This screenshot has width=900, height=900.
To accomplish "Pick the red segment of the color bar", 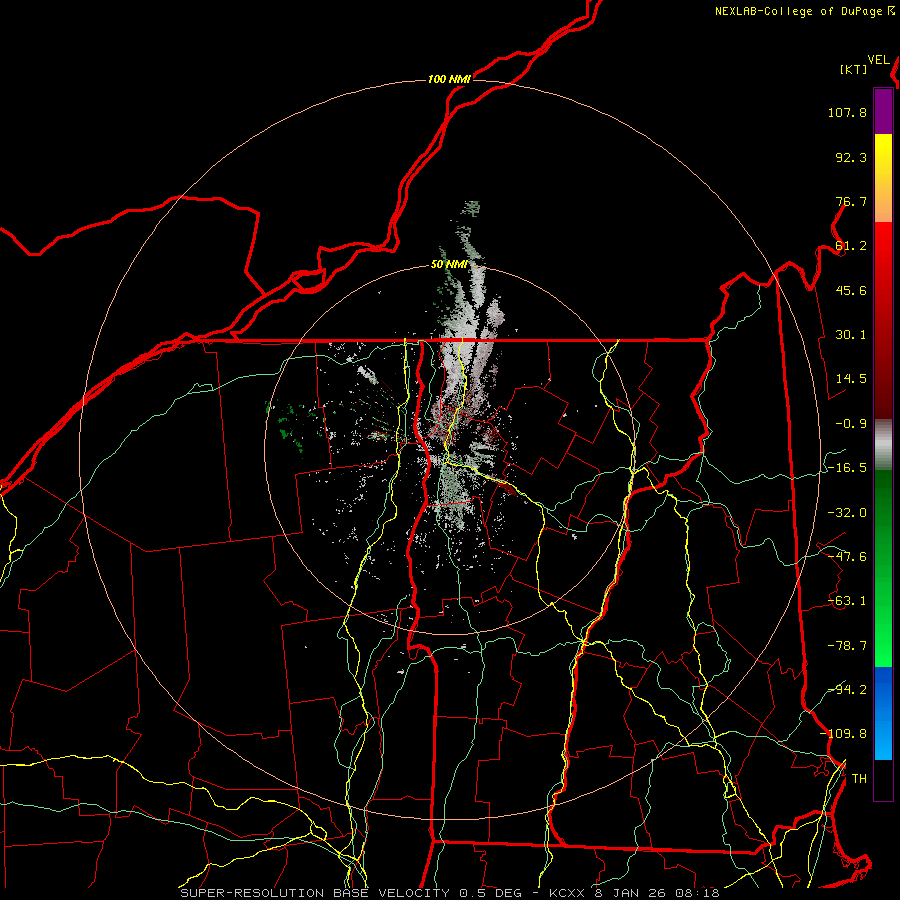I will pyautogui.click(x=883, y=320).
